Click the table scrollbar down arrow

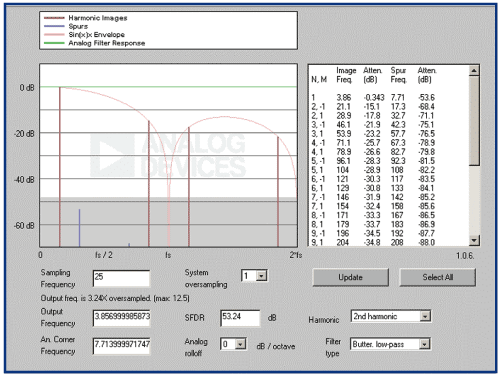[474, 240]
